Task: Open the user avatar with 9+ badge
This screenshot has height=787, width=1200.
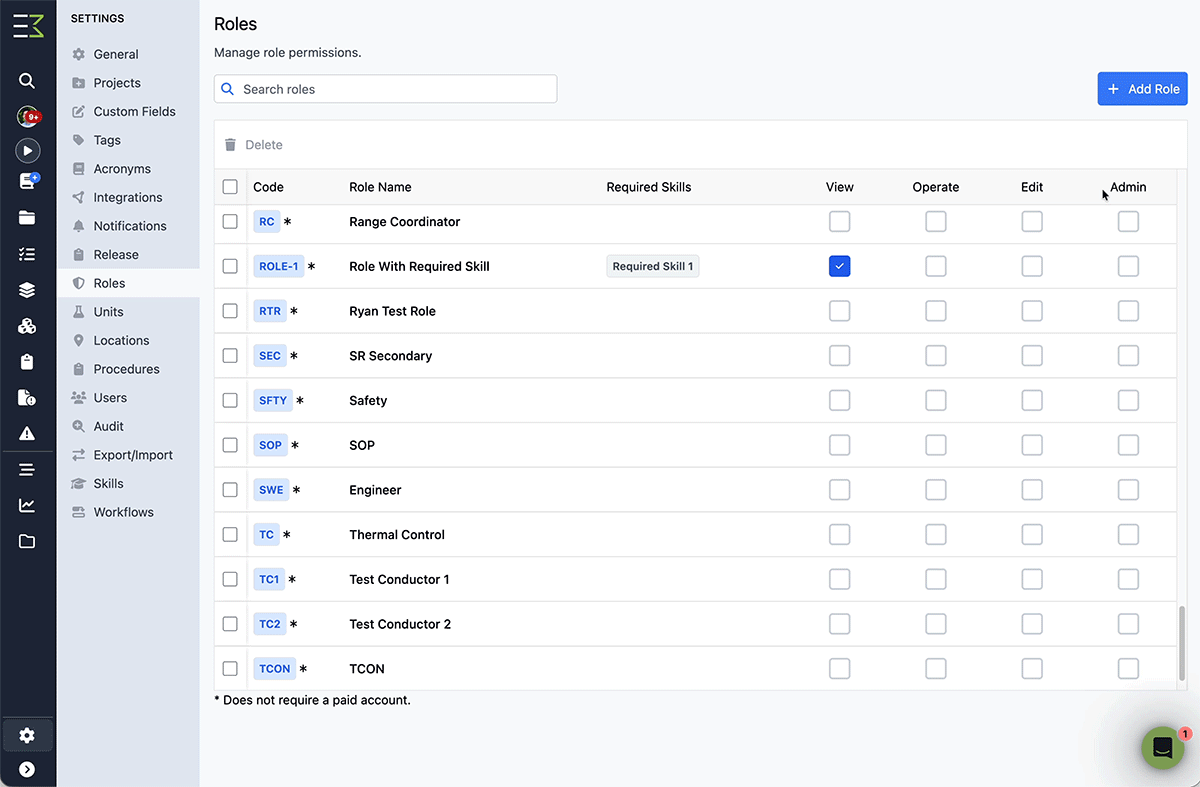Action: tap(27, 117)
